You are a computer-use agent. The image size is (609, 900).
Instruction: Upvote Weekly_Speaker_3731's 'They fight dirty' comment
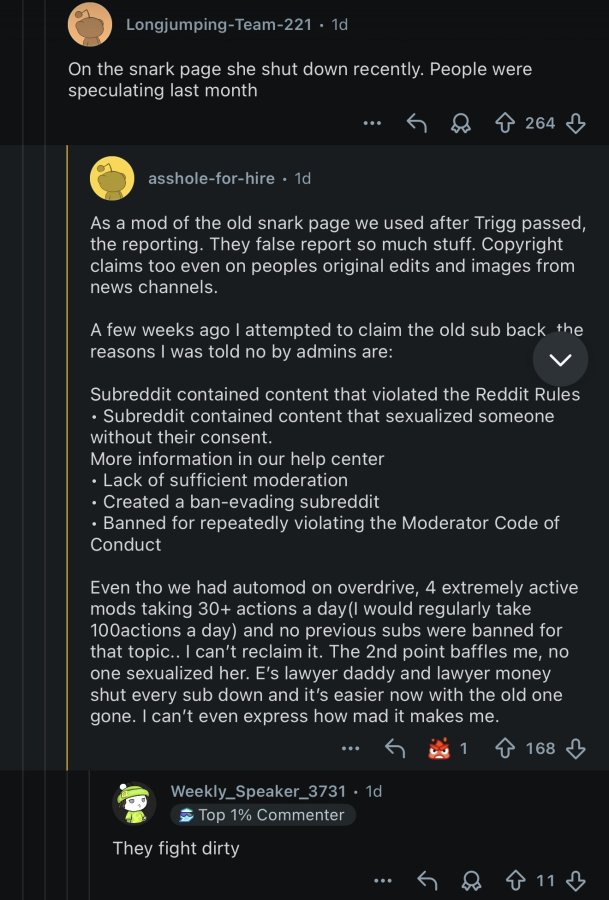515,880
